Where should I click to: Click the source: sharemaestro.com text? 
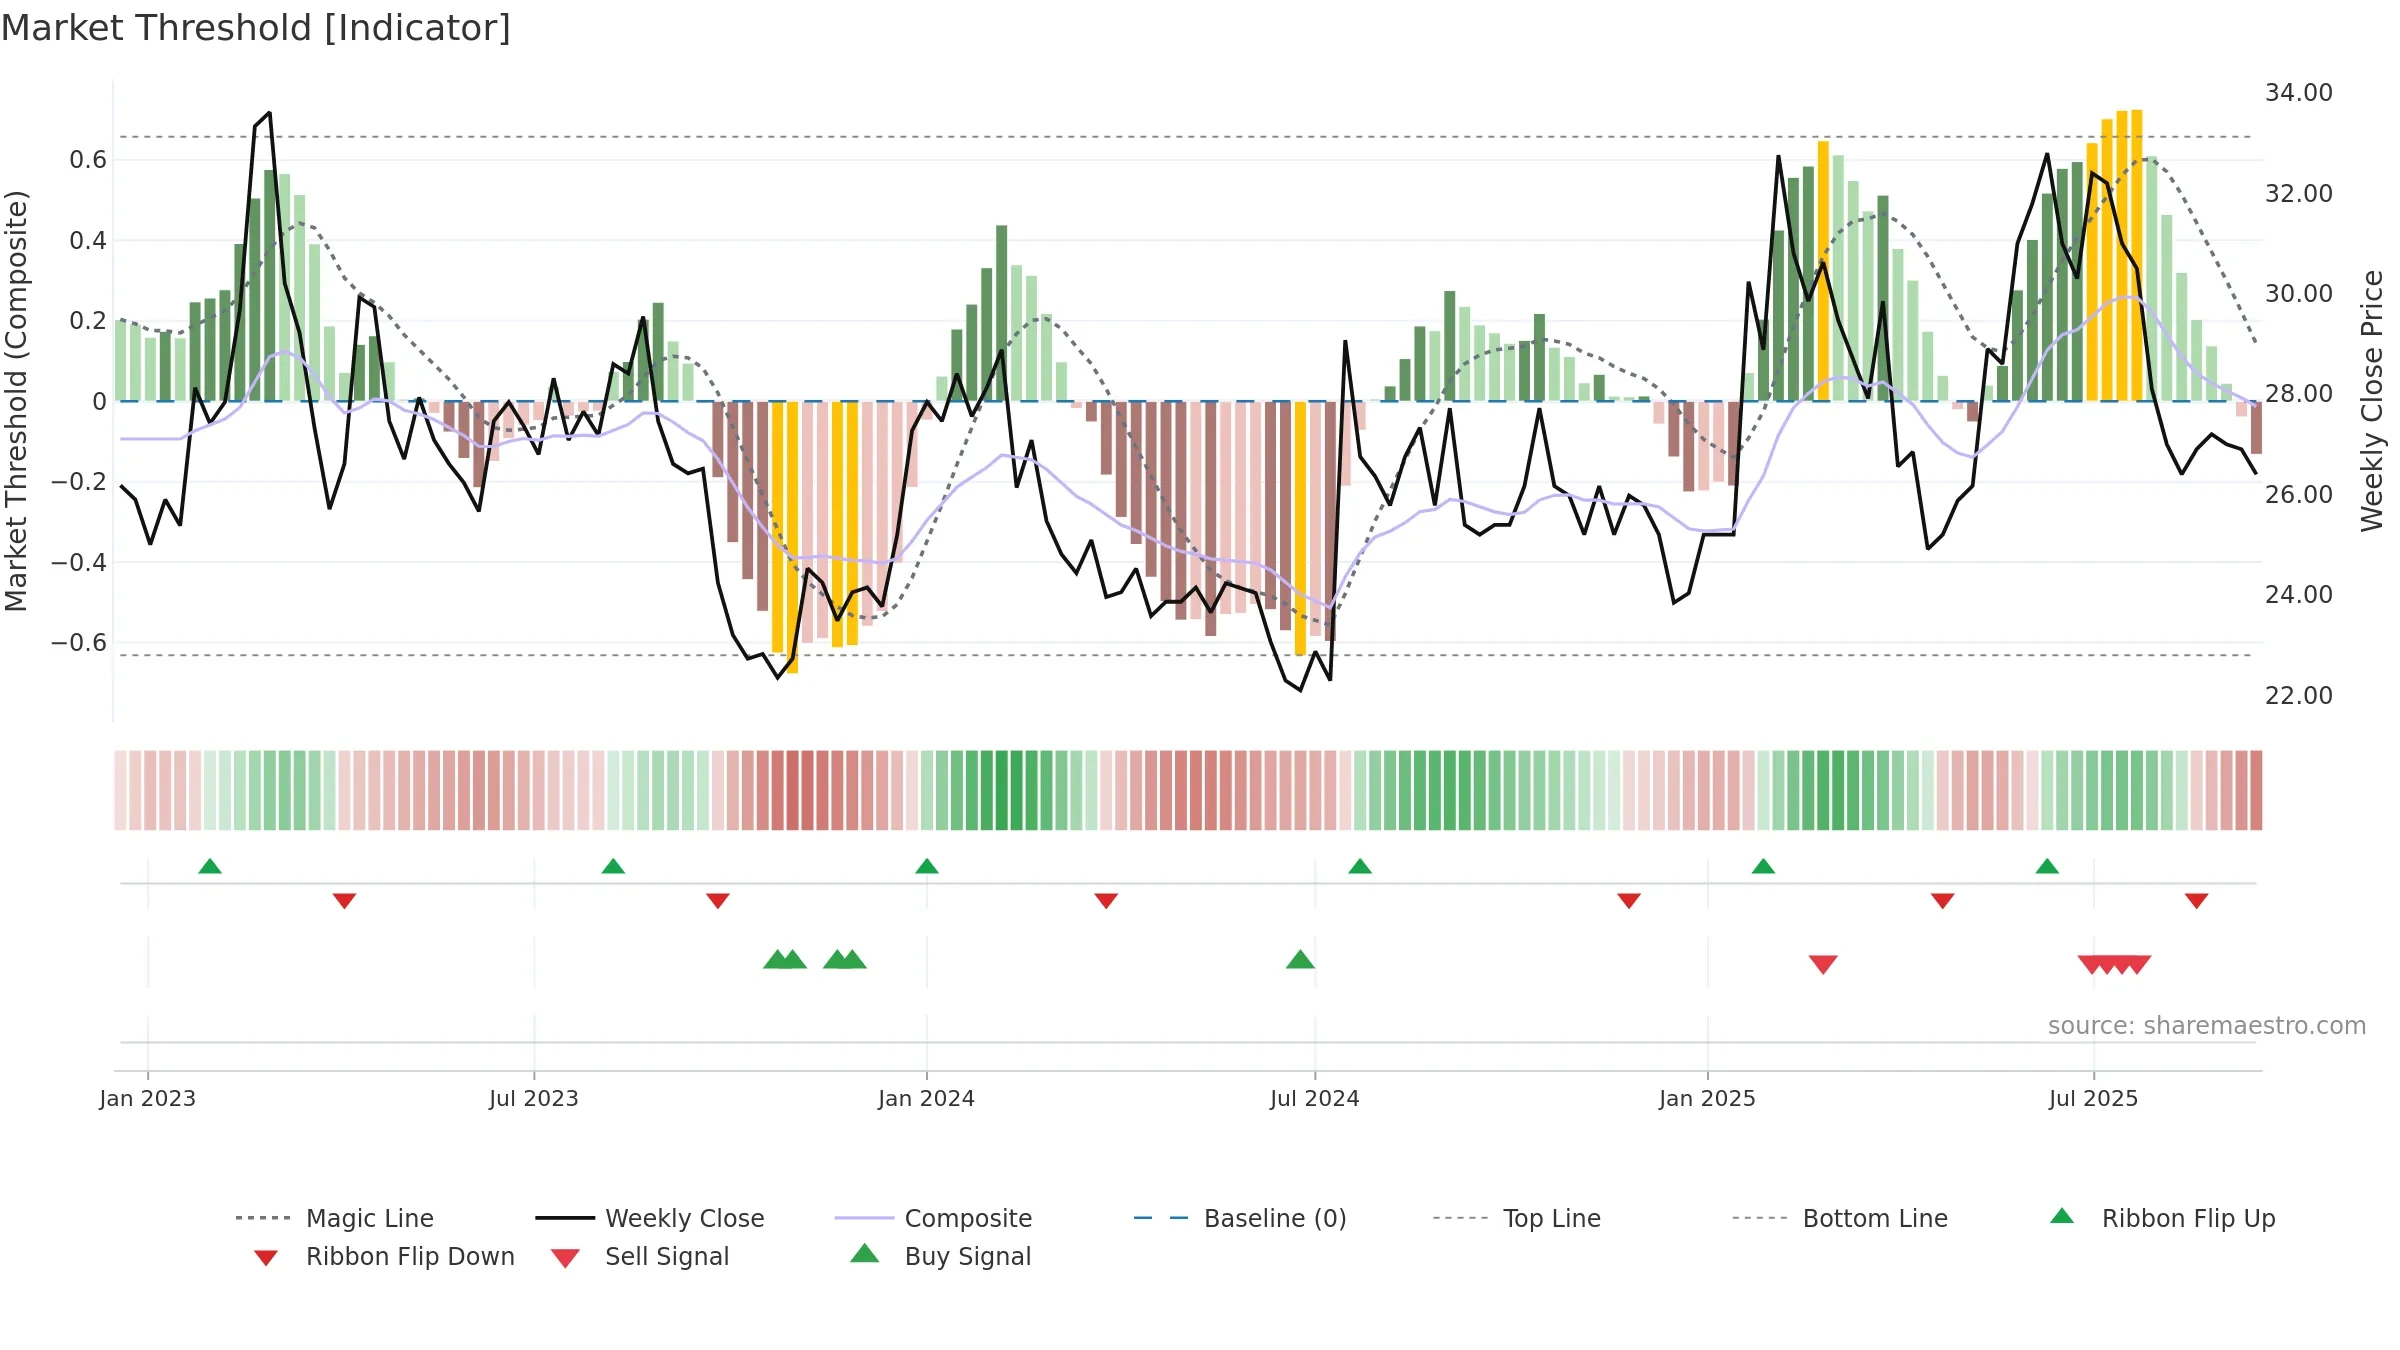coord(2207,1026)
